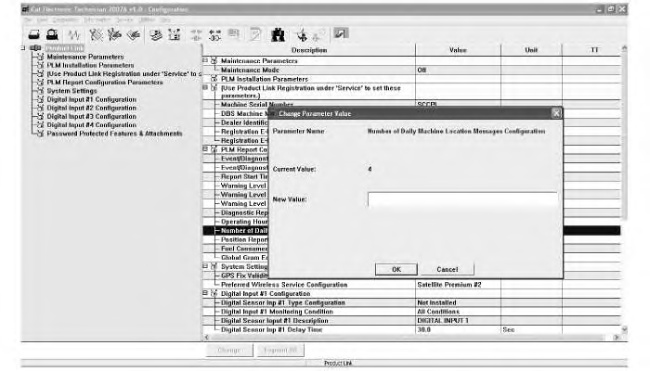Image resolution: width=650 pixels, height=371 pixels.
Task: Open the Information menu
Action: [x=97, y=20]
